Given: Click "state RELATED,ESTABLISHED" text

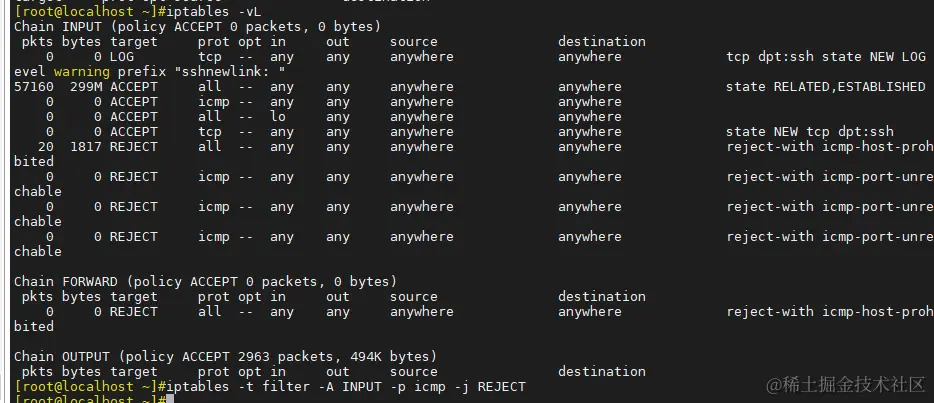Looking at the screenshot, I should tap(826, 86).
